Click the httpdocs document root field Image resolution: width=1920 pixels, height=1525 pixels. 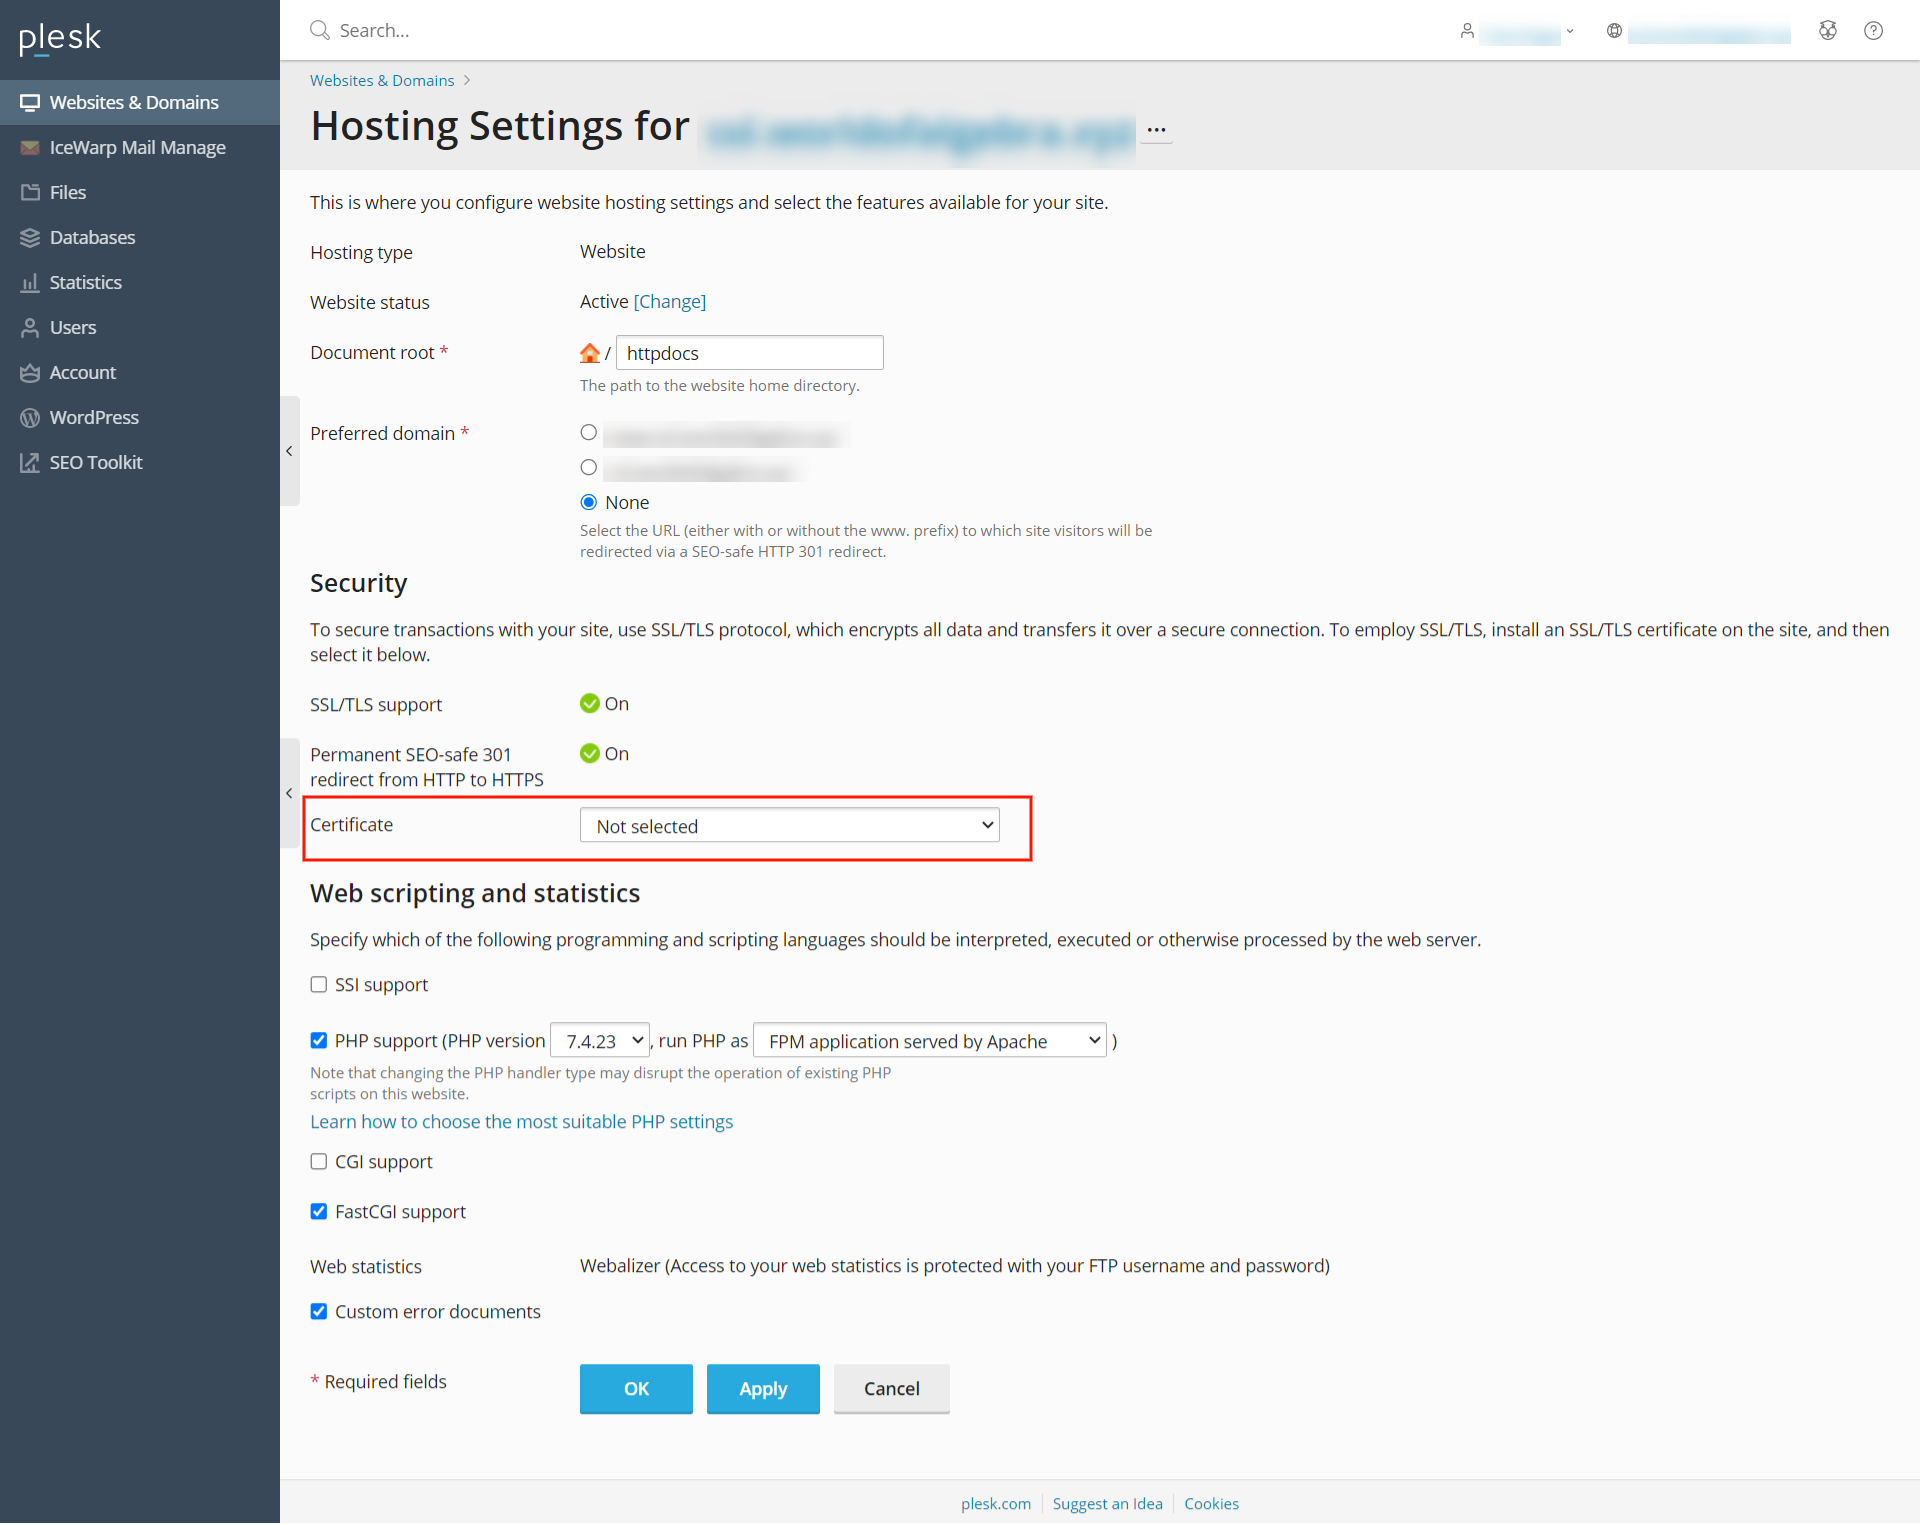749,353
